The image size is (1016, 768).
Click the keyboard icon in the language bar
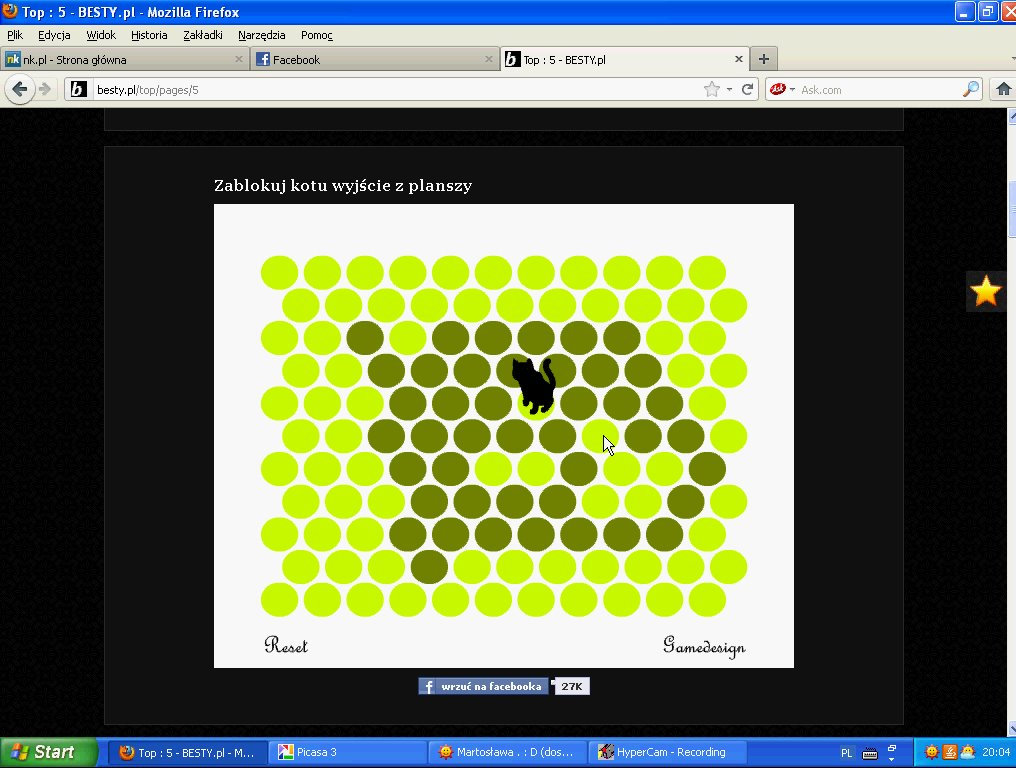[x=870, y=753]
